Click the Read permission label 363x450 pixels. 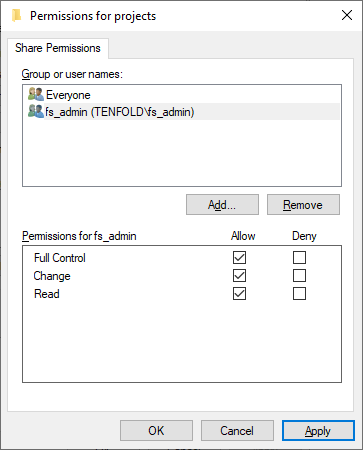[x=47, y=294]
